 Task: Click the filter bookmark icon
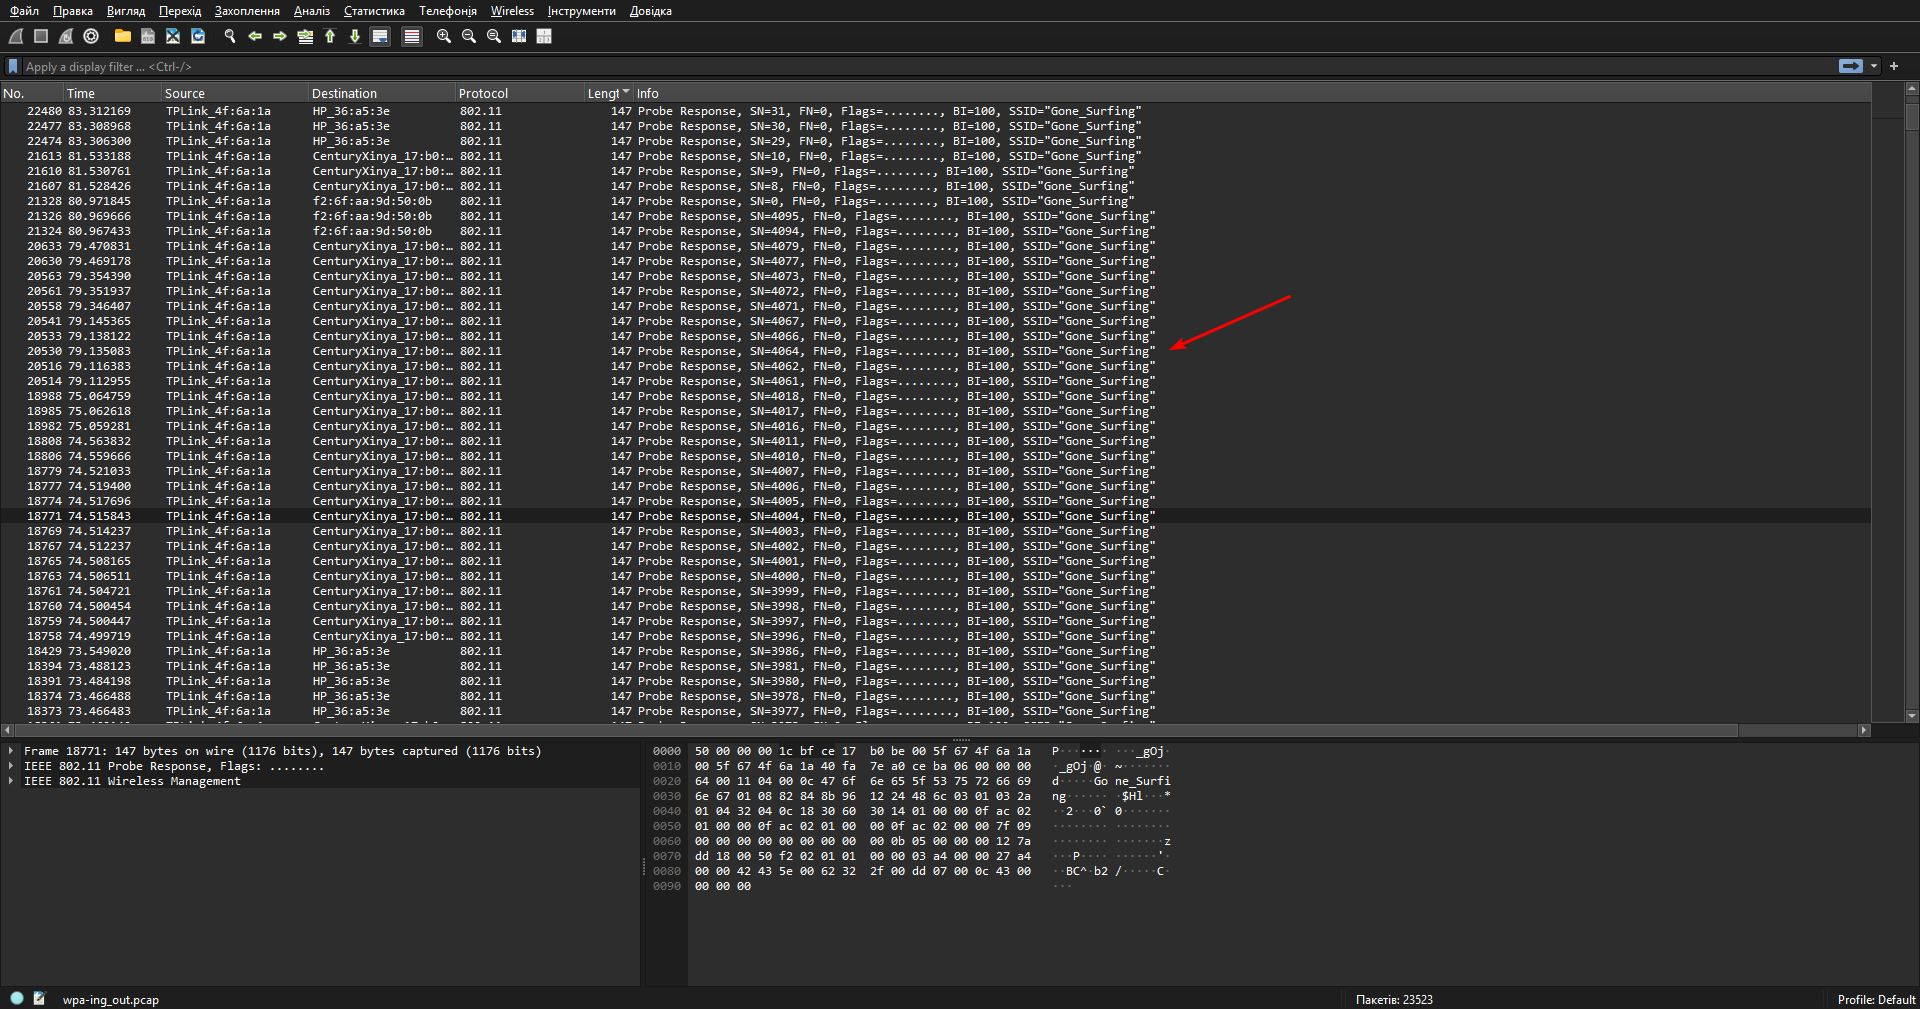tap(13, 67)
